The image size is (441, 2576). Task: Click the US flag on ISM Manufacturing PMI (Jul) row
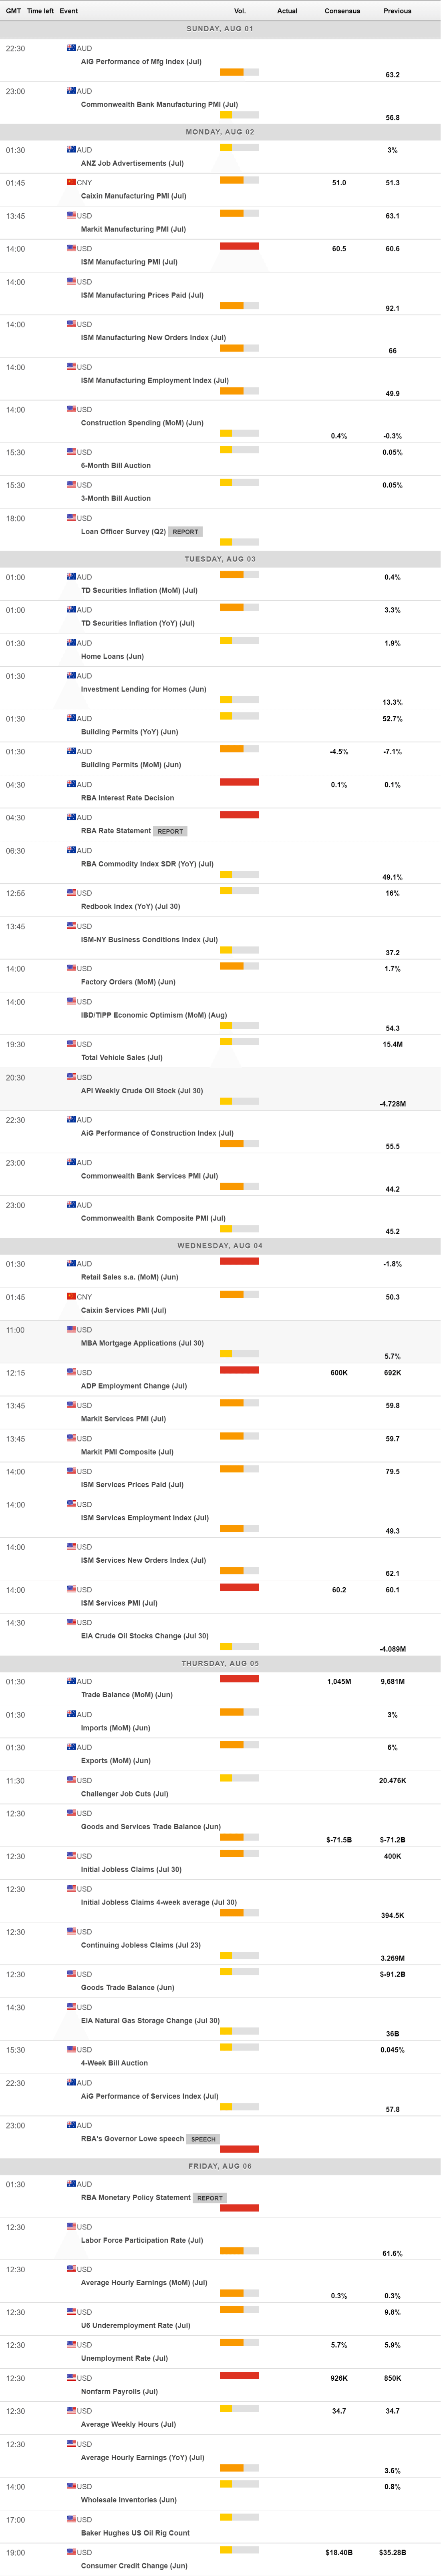click(71, 248)
